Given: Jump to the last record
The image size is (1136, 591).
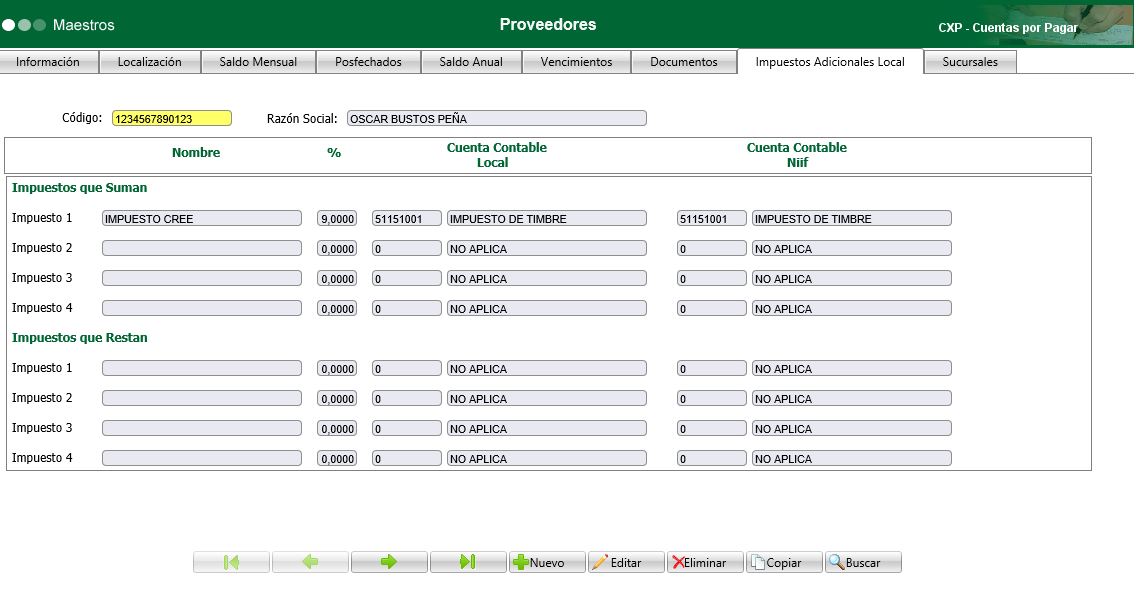Looking at the screenshot, I should (x=468, y=562).
